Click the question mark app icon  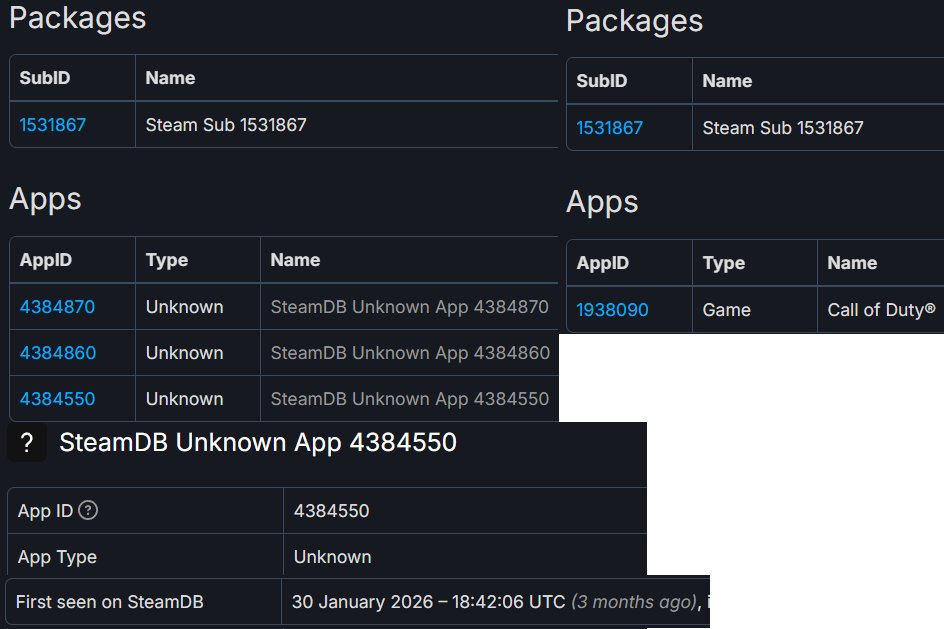pos(26,442)
